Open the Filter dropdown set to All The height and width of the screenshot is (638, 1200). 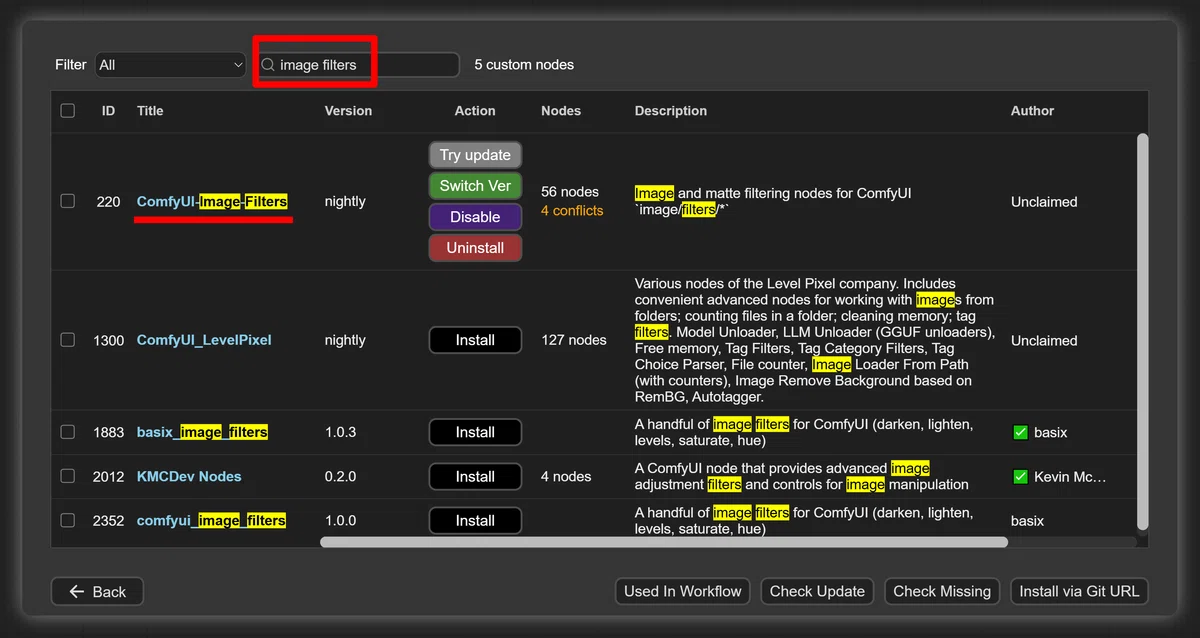171,65
